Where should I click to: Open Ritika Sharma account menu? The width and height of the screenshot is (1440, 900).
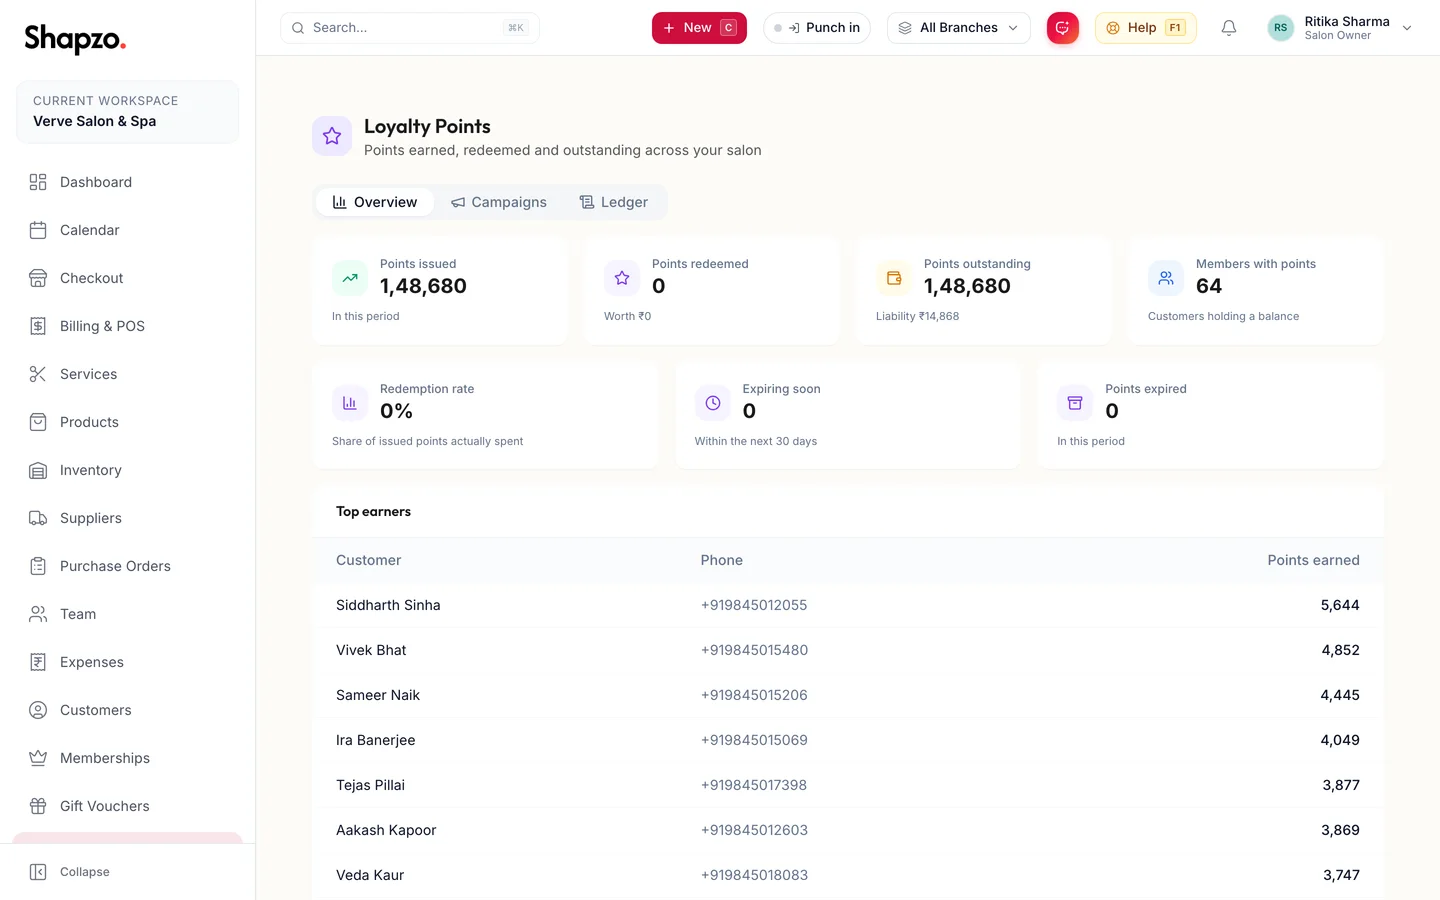point(1340,28)
